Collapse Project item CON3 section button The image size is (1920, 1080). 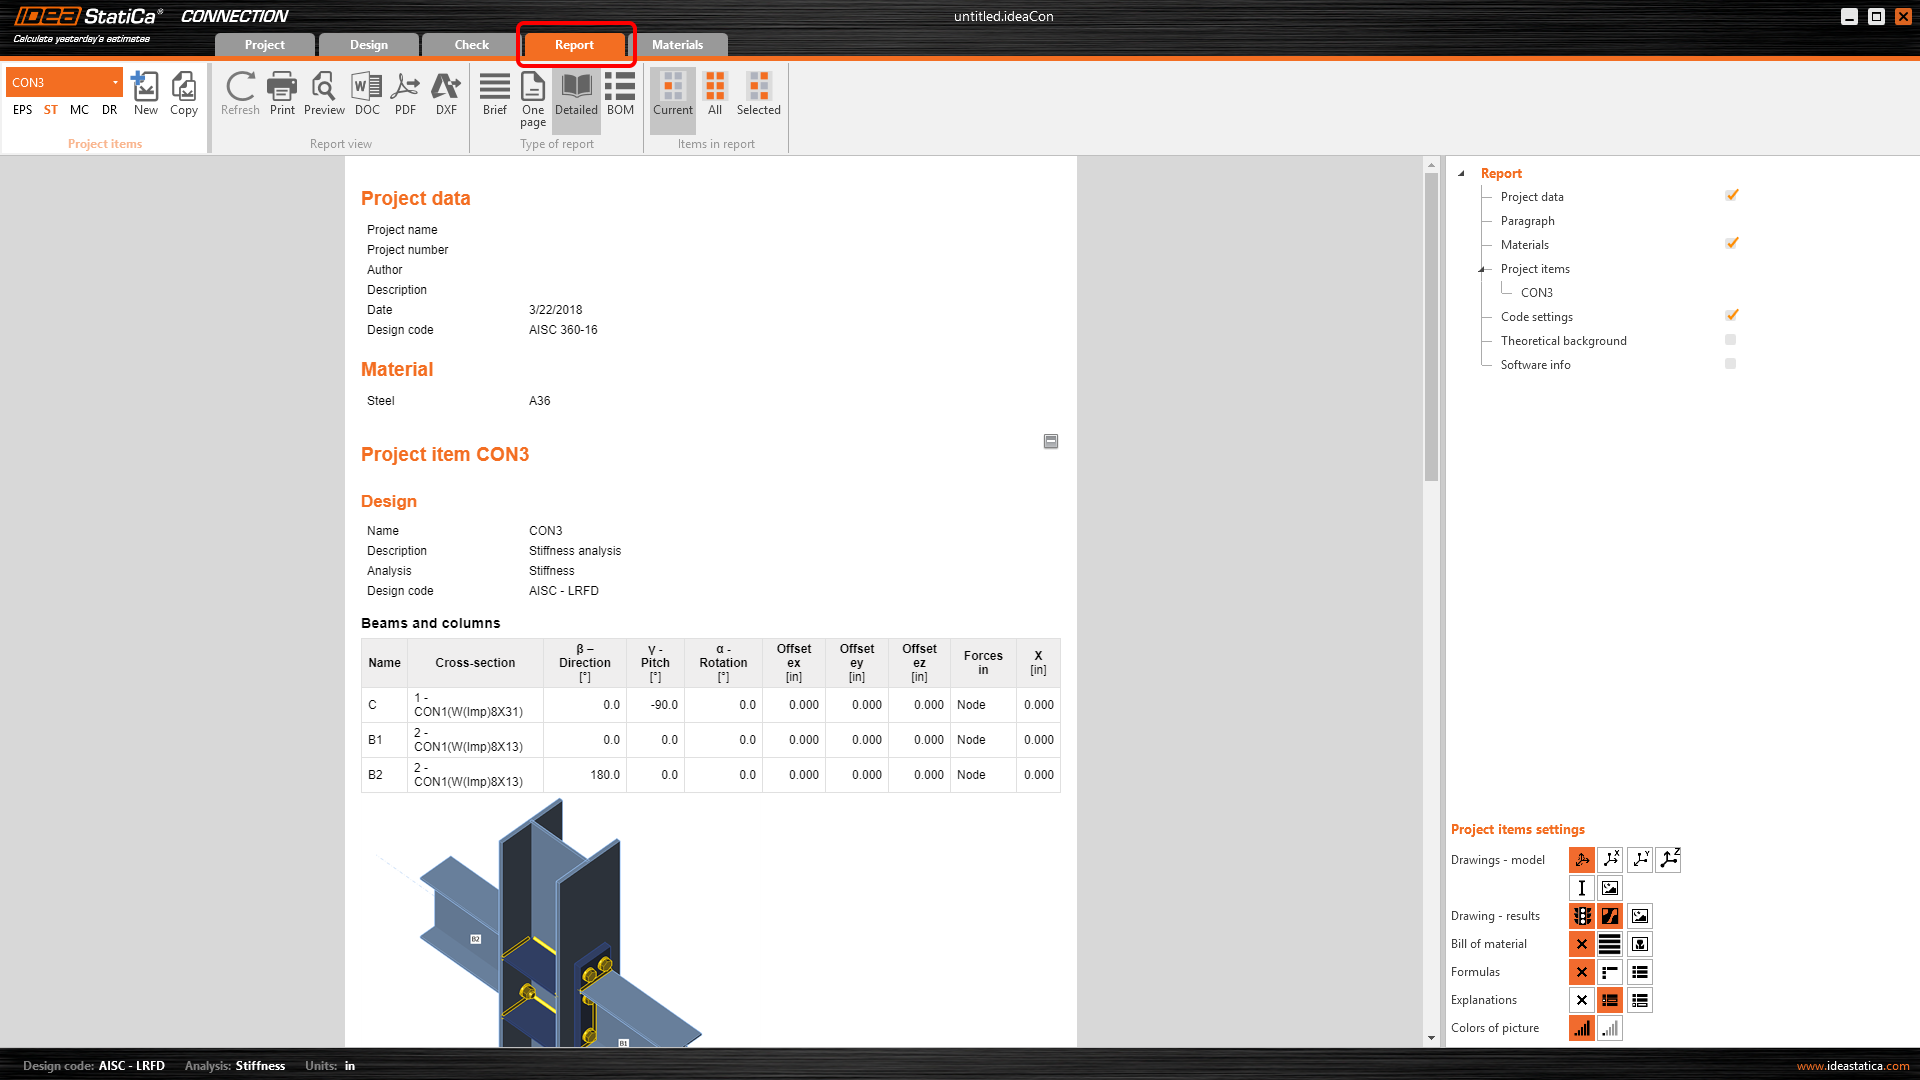pyautogui.click(x=1051, y=441)
